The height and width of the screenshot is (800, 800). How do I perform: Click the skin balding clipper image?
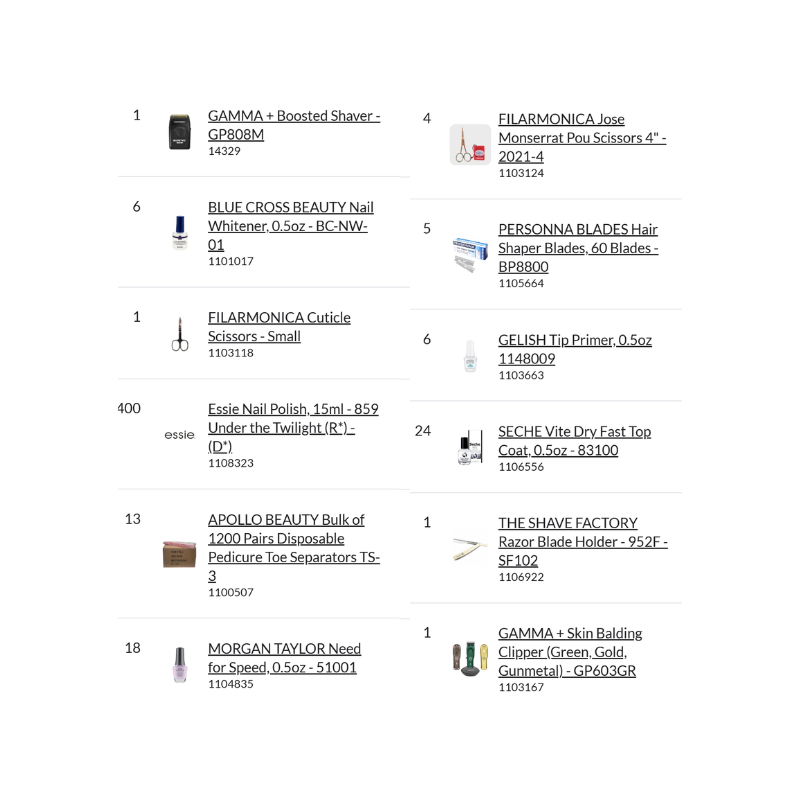(x=469, y=659)
